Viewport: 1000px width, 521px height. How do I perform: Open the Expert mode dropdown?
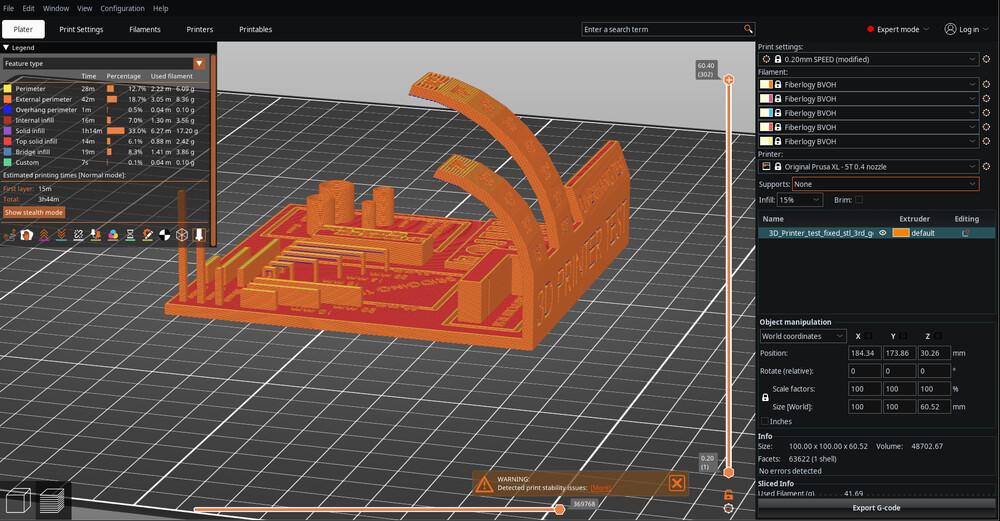click(x=898, y=29)
